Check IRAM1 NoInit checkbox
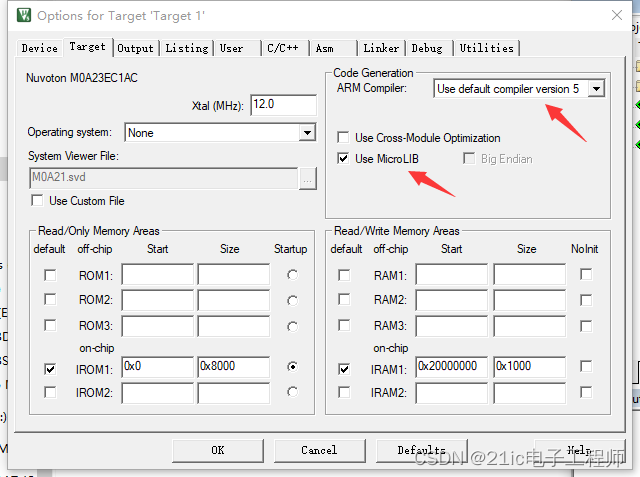This screenshot has height=477, width=640. (586, 366)
